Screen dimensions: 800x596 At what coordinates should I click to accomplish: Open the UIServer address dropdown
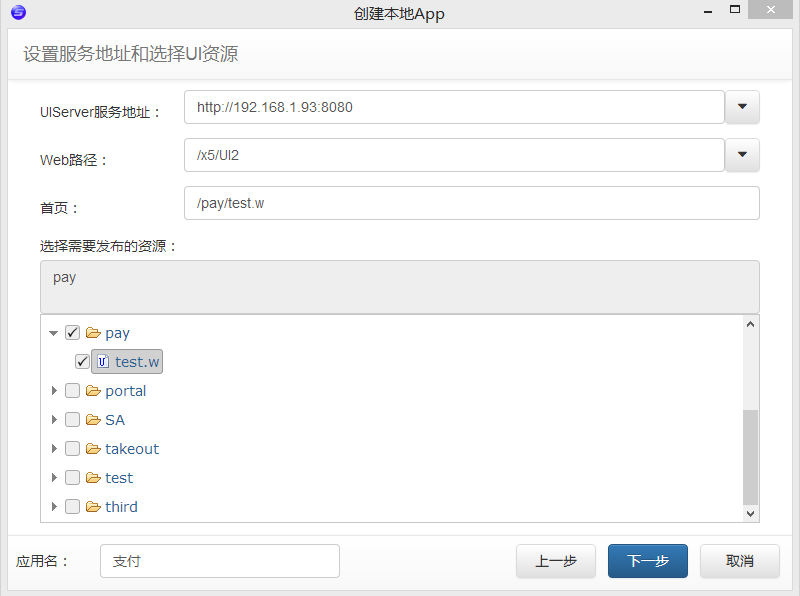(x=742, y=107)
